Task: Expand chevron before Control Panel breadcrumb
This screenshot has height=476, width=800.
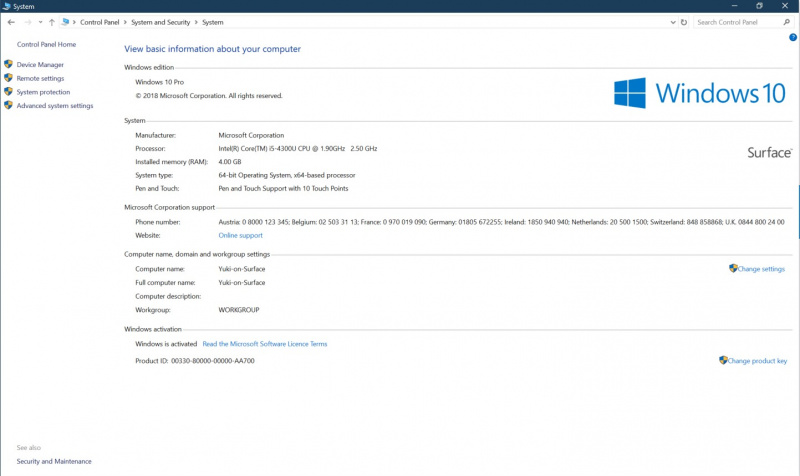Action: [74, 22]
